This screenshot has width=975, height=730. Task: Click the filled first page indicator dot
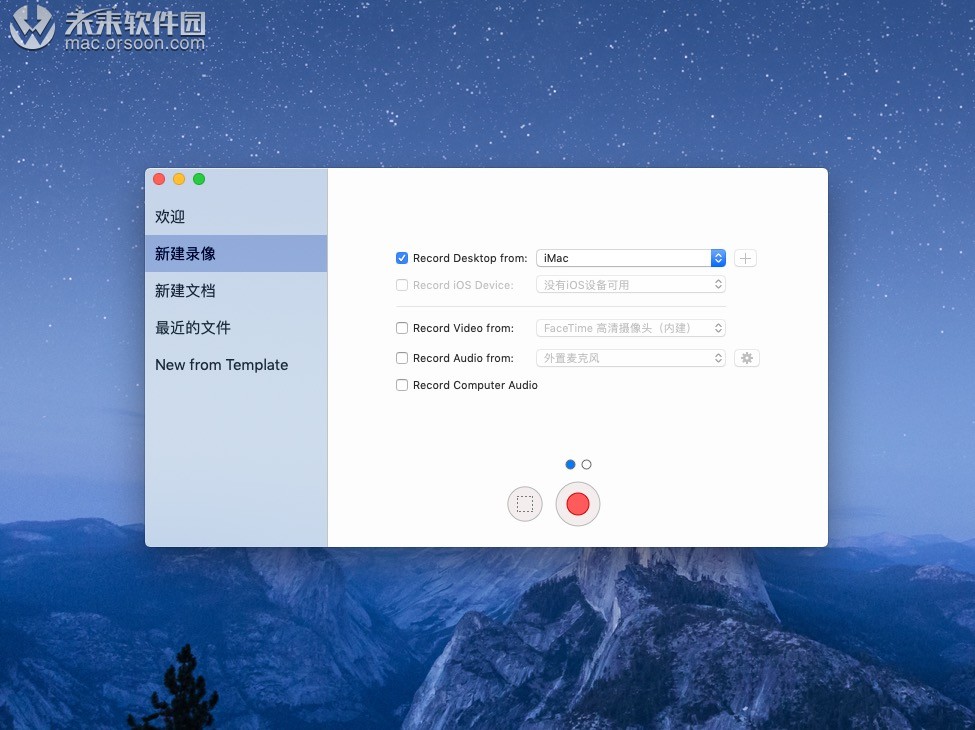coord(570,464)
